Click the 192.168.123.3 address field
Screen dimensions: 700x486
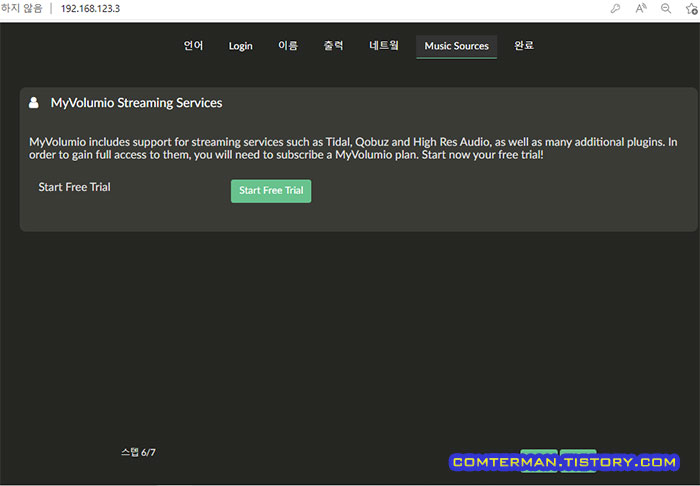point(91,8)
